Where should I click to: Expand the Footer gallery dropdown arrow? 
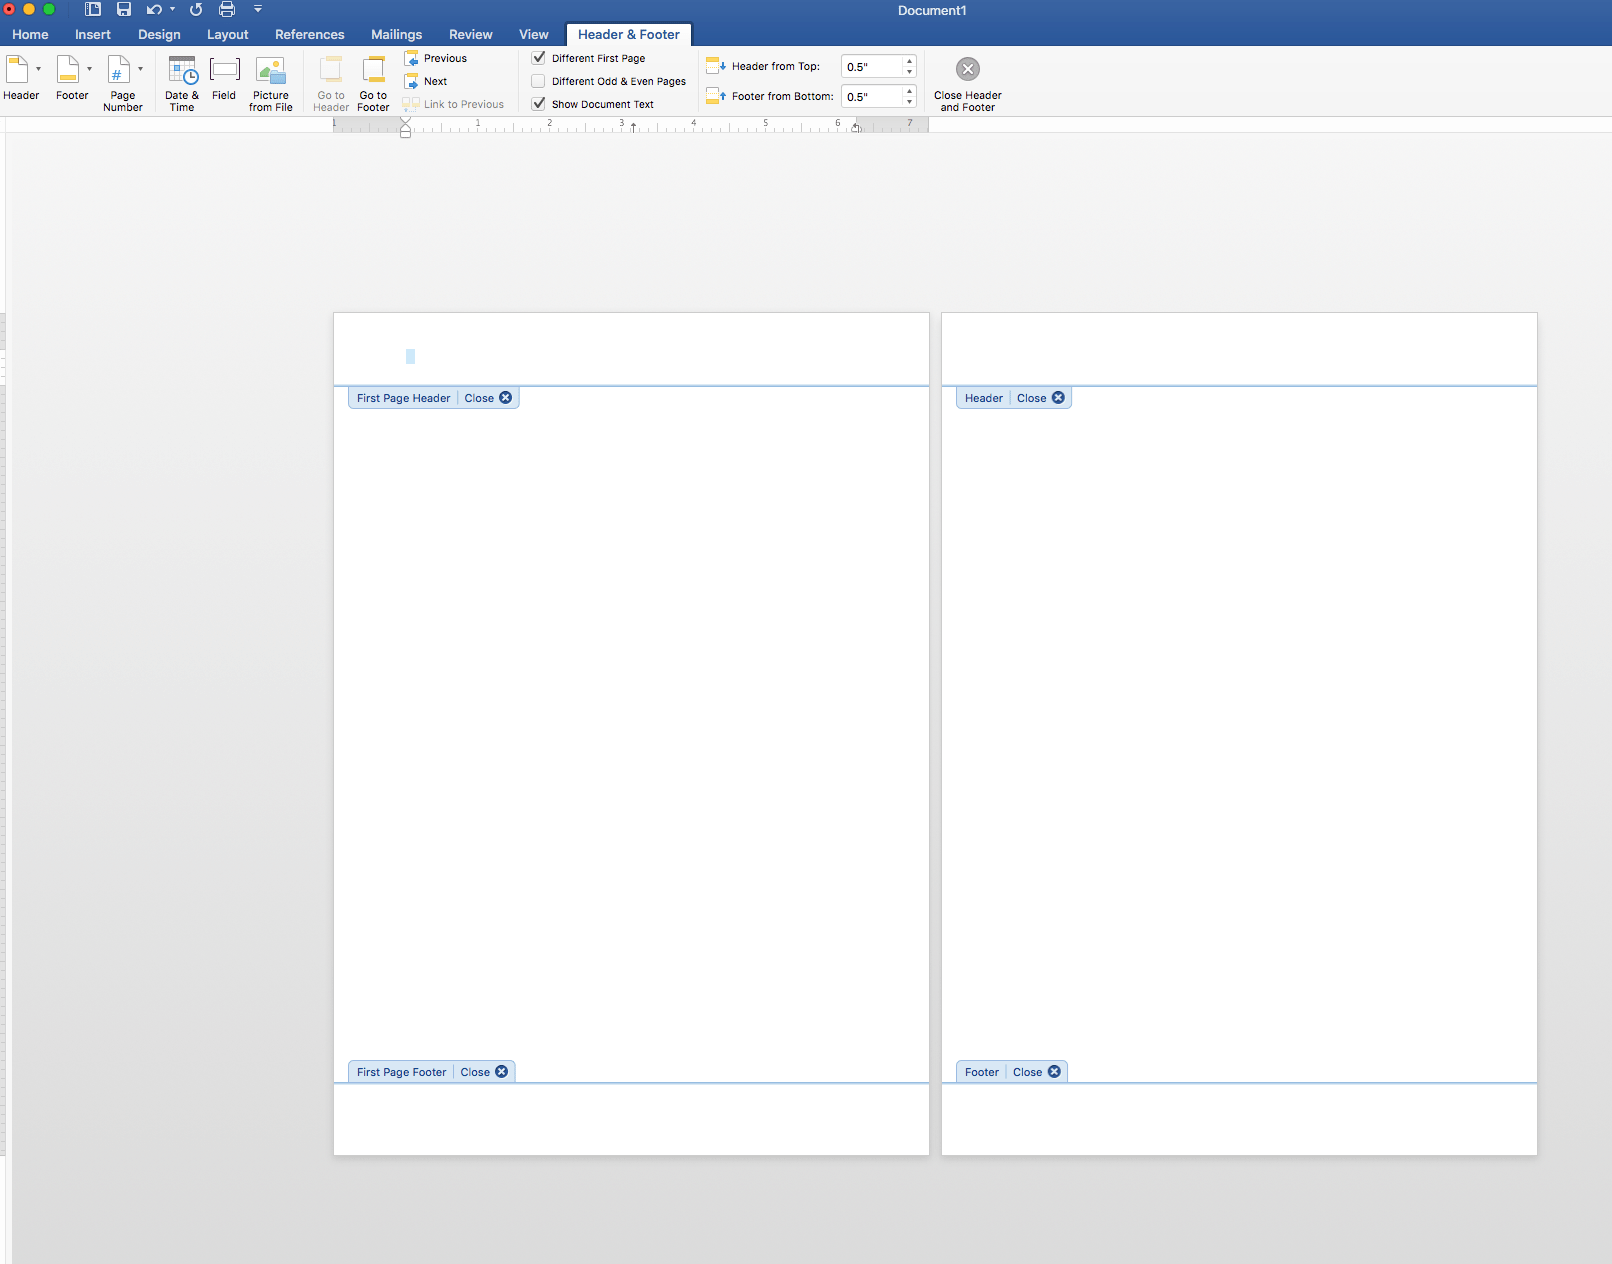[89, 69]
